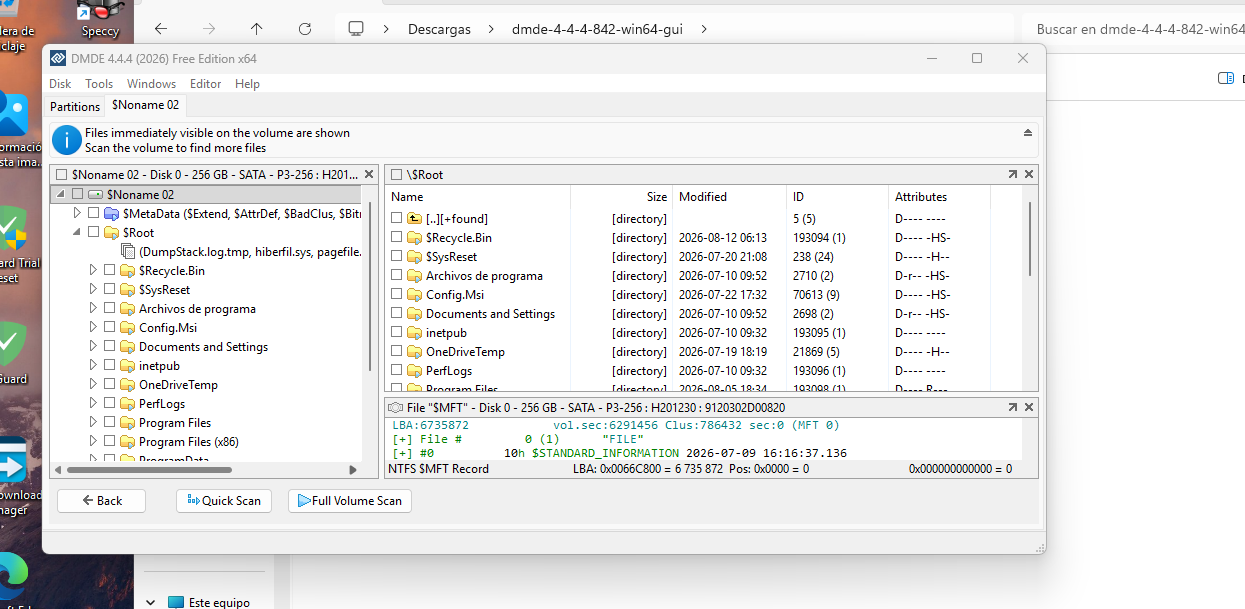The width and height of the screenshot is (1245, 609).
Task: Collapse the $Noname 02 root node
Action: tap(60, 194)
